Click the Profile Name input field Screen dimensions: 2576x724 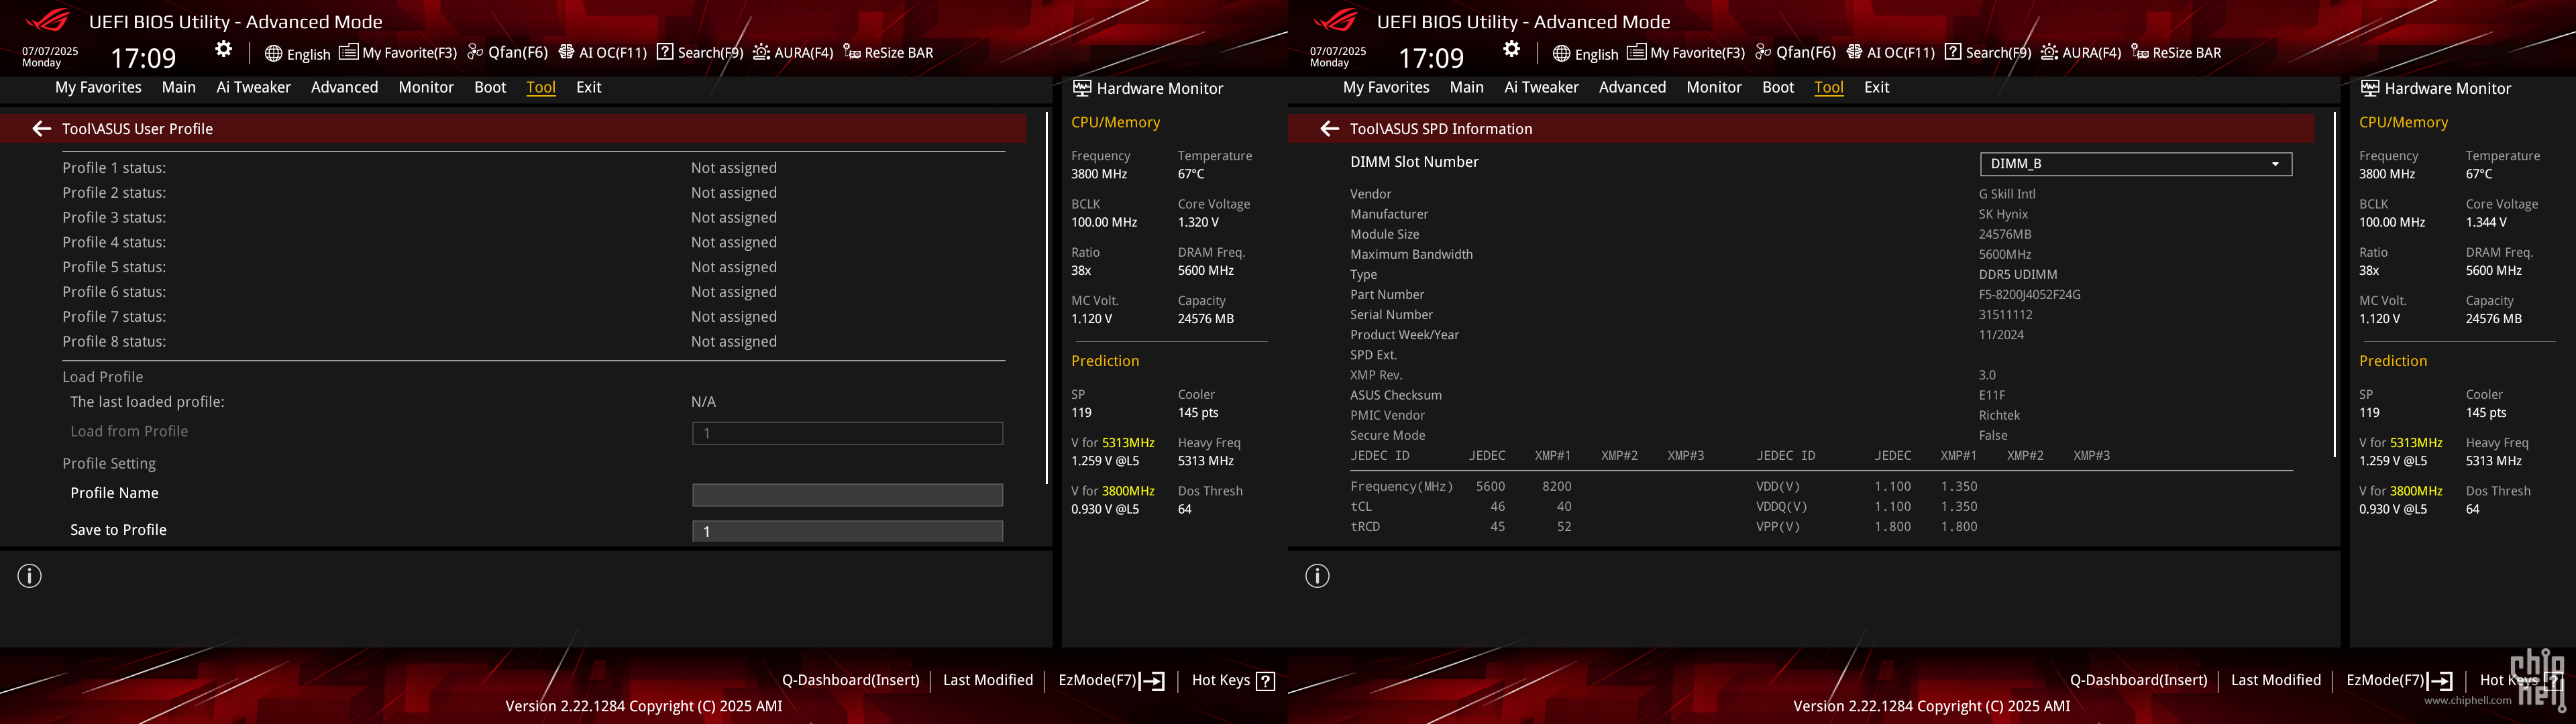[x=847, y=495]
